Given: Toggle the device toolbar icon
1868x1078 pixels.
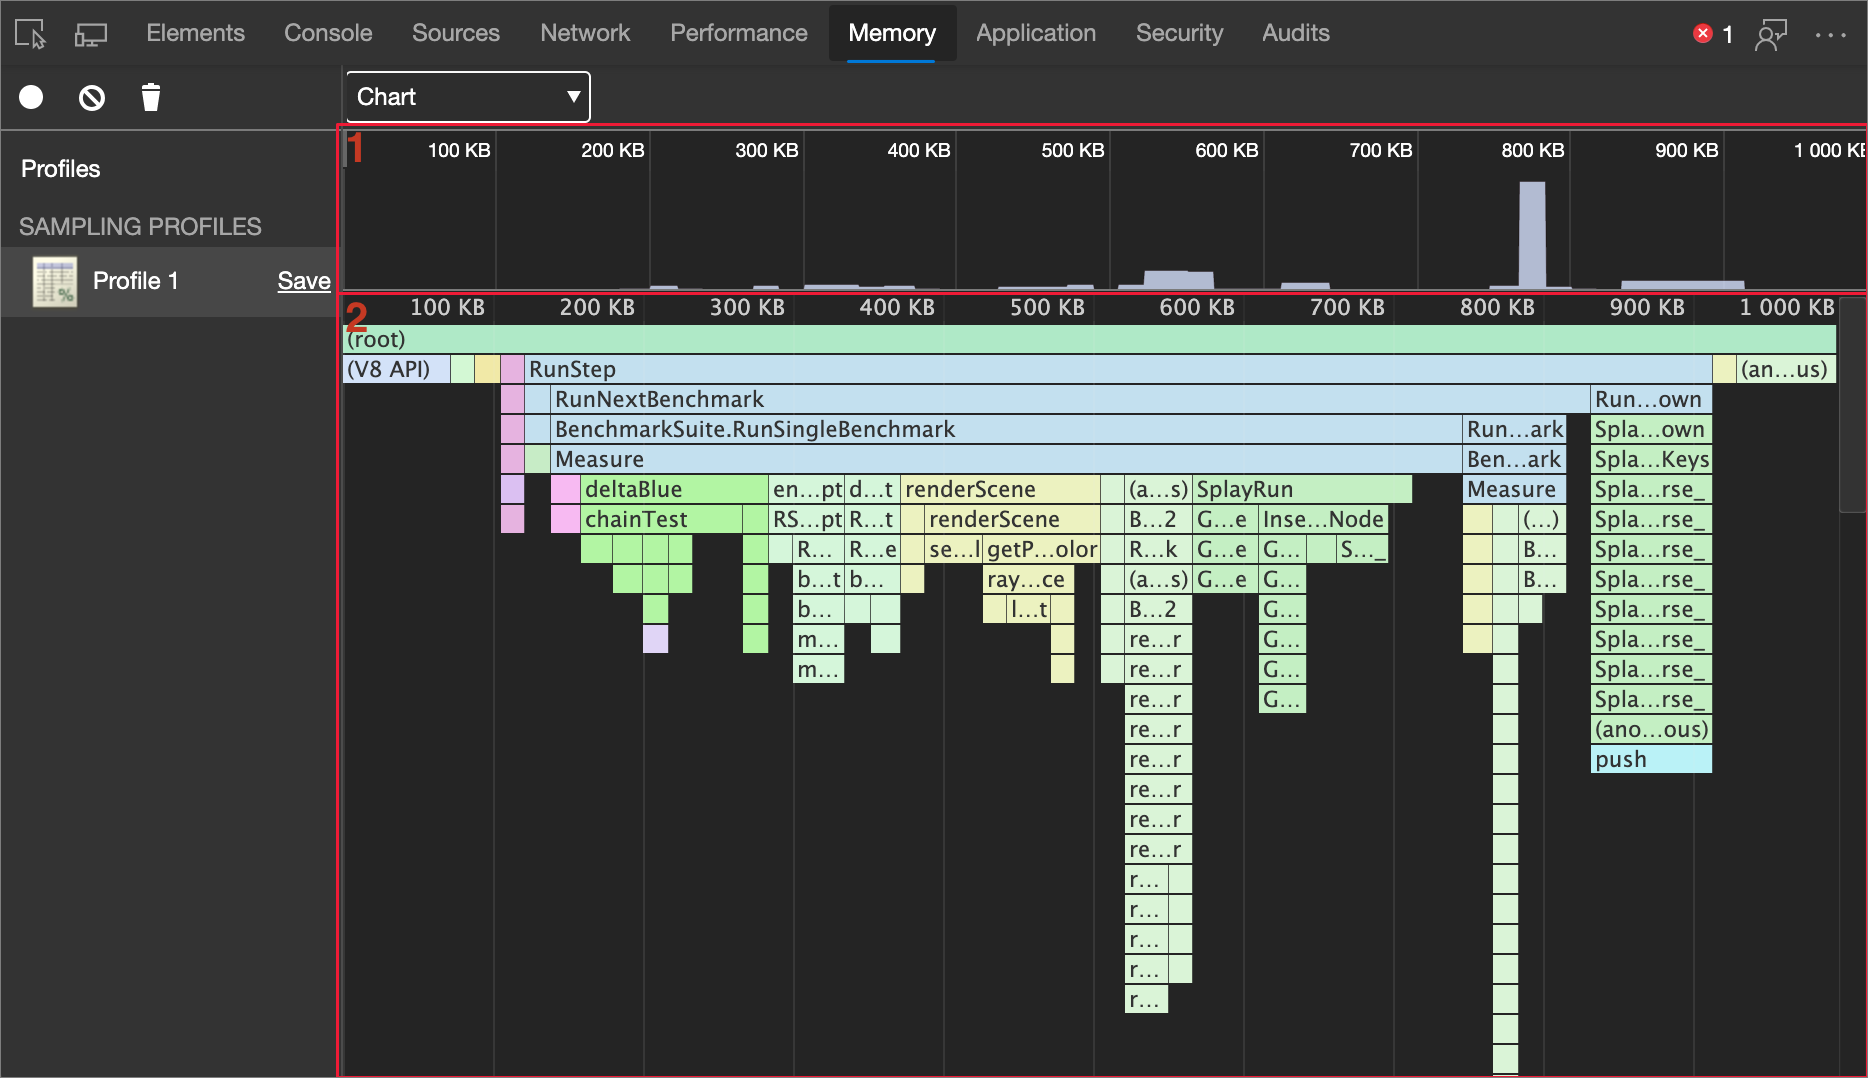Looking at the screenshot, I should pyautogui.click(x=91, y=32).
